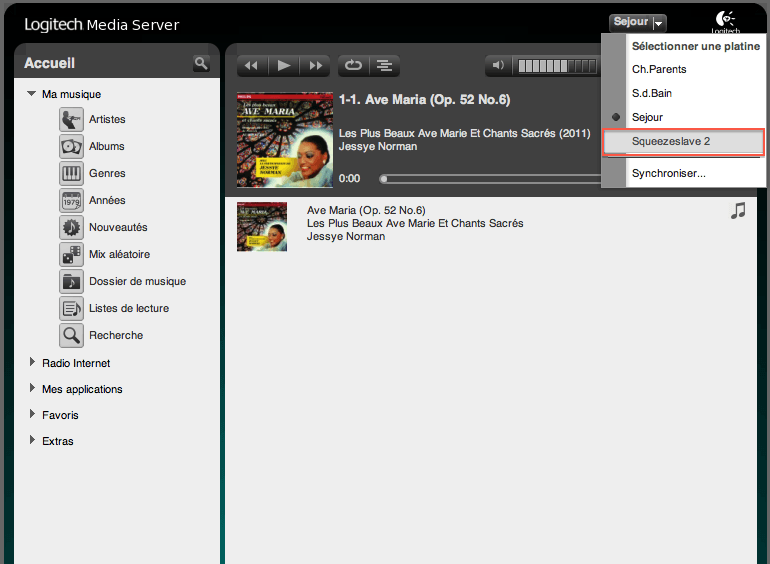Click the previous track (rewind) button

click(x=251, y=66)
